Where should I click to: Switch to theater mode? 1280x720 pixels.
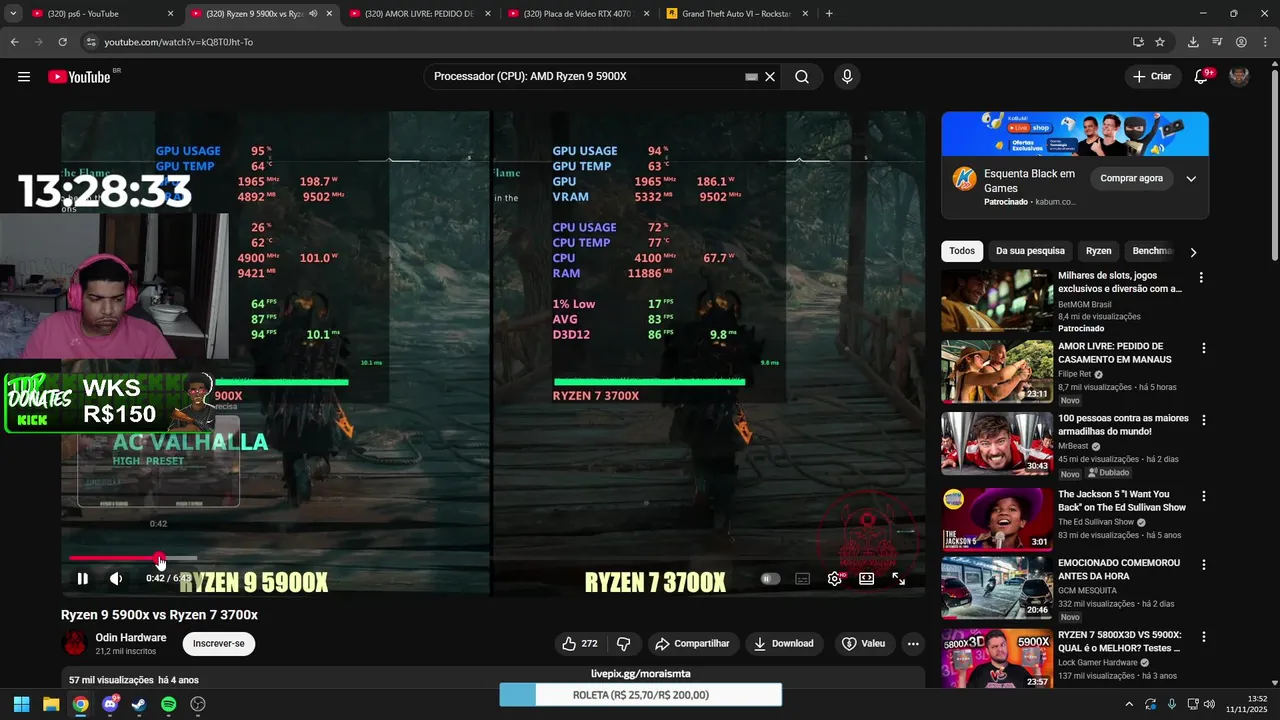(x=866, y=578)
